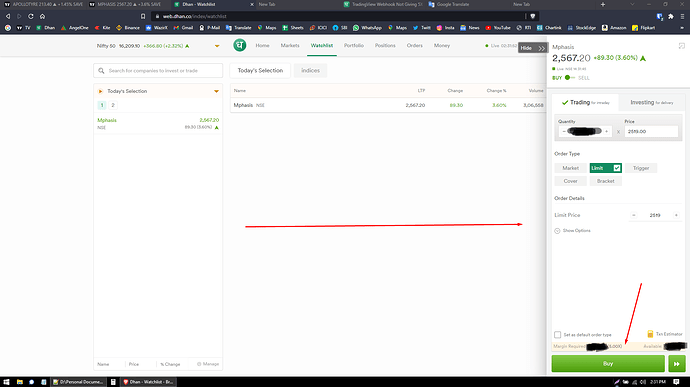The height and width of the screenshot is (387, 690).
Task: Expand the Today's Selection watchlist dropdown
Action: click(217, 91)
